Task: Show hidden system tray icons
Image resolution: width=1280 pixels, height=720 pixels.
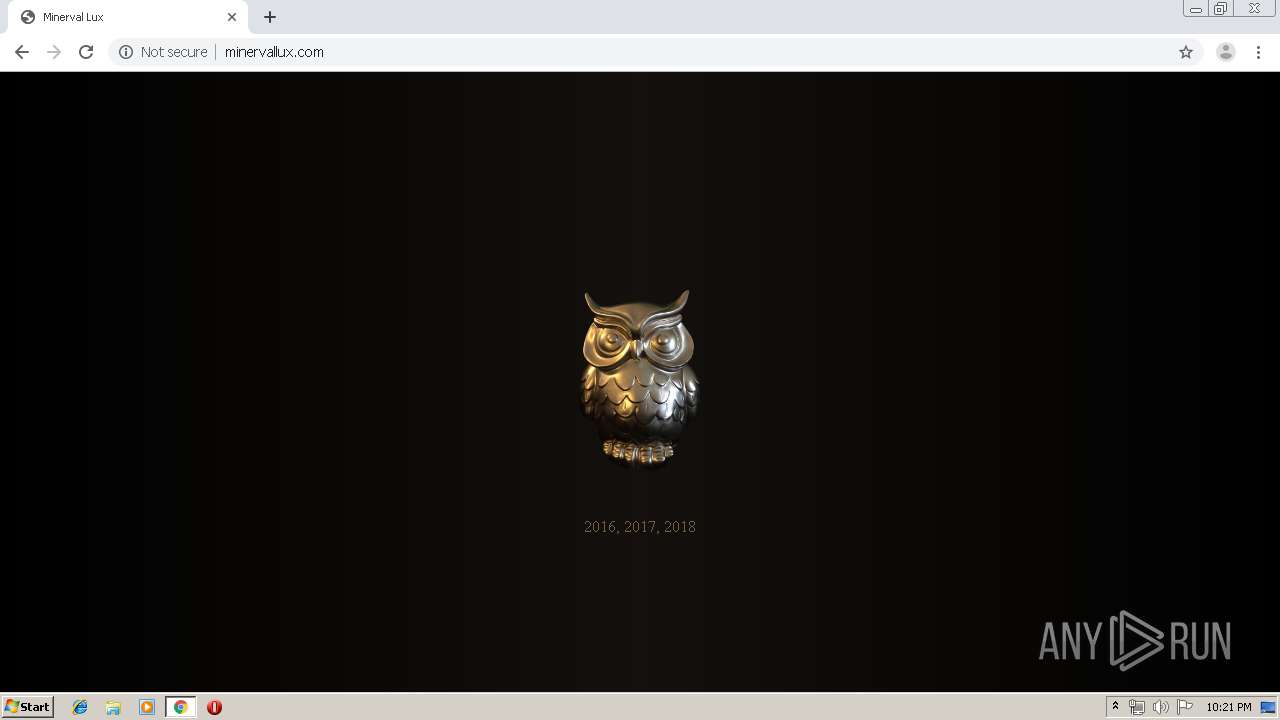Action: (1115, 707)
